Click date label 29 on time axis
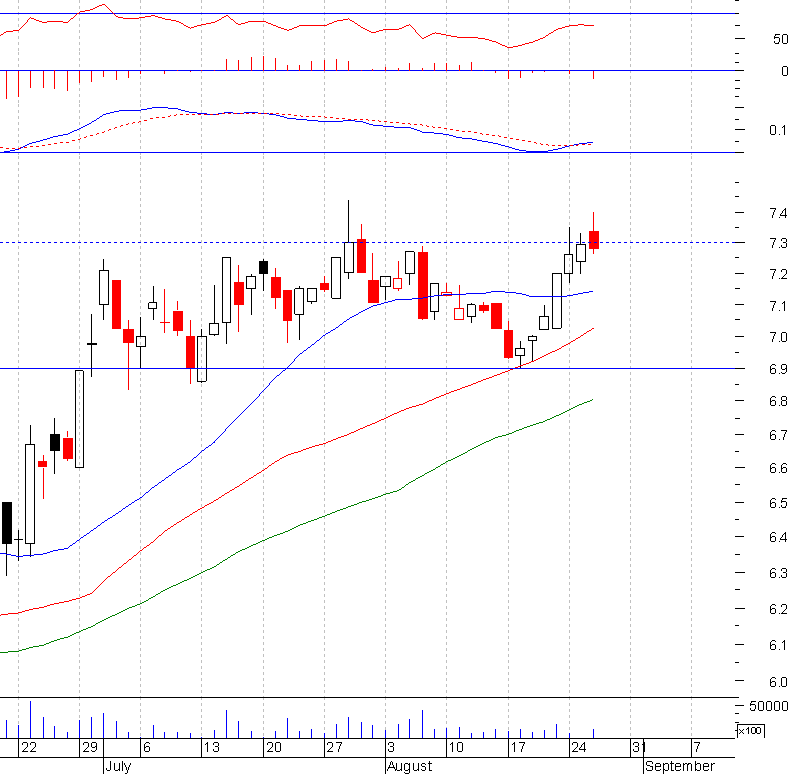Screen dimensions: 792x774 point(89,748)
